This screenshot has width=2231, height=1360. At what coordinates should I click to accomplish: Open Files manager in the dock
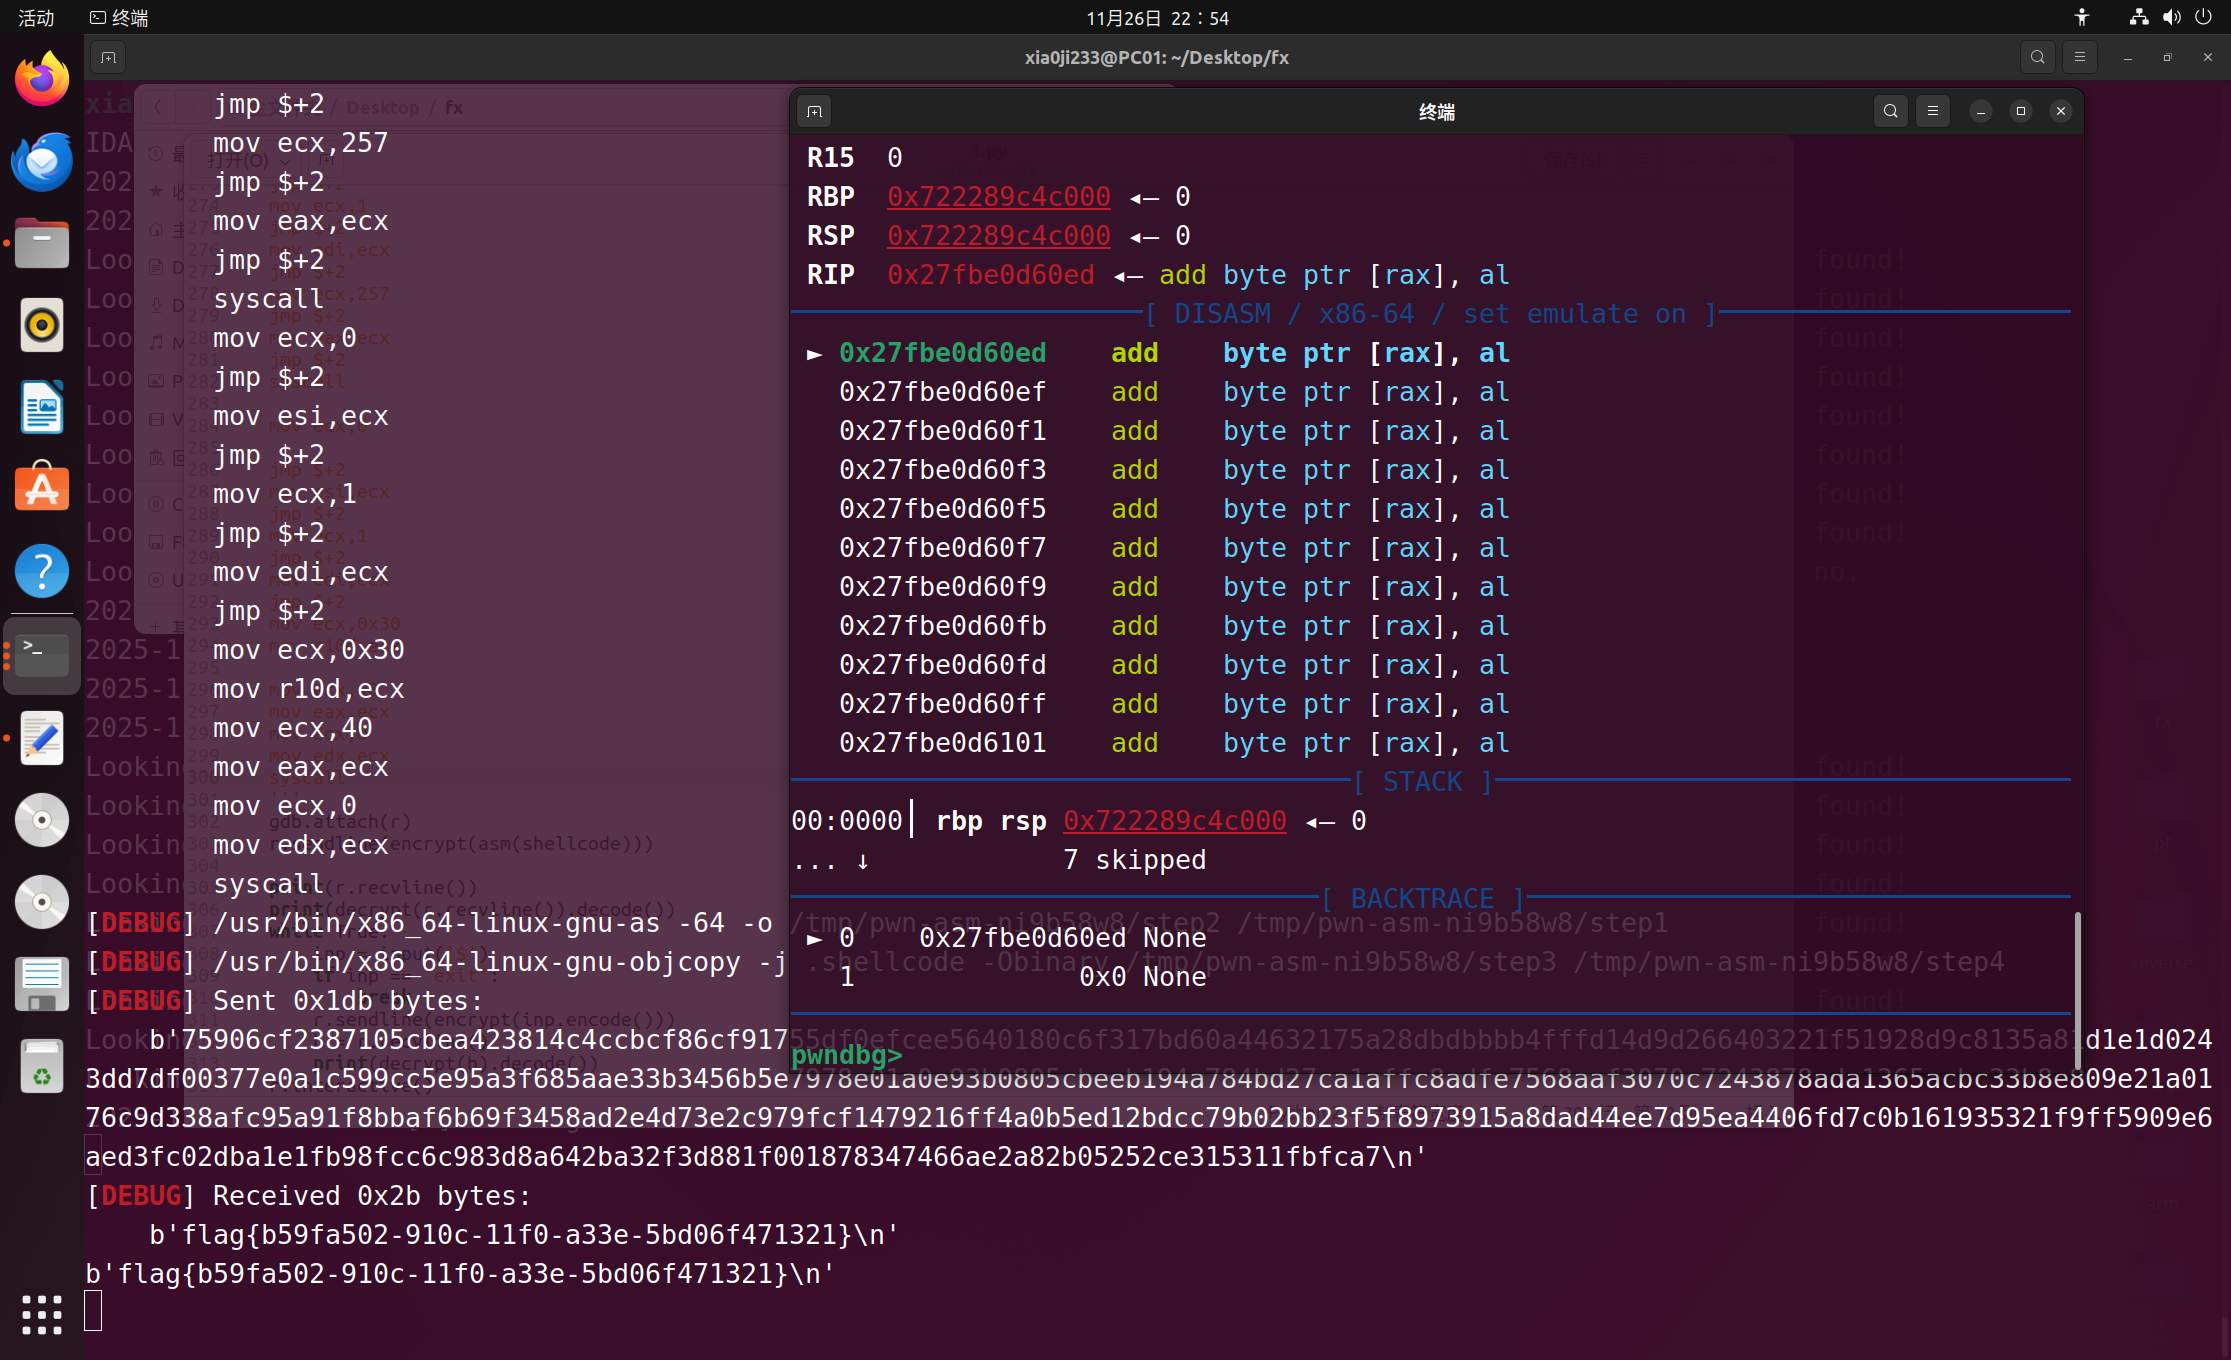(x=41, y=244)
